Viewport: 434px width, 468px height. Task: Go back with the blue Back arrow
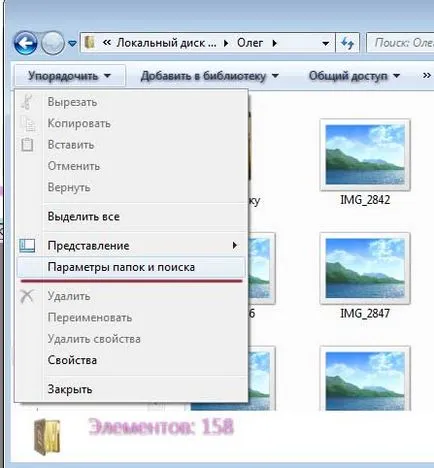tap(25, 43)
